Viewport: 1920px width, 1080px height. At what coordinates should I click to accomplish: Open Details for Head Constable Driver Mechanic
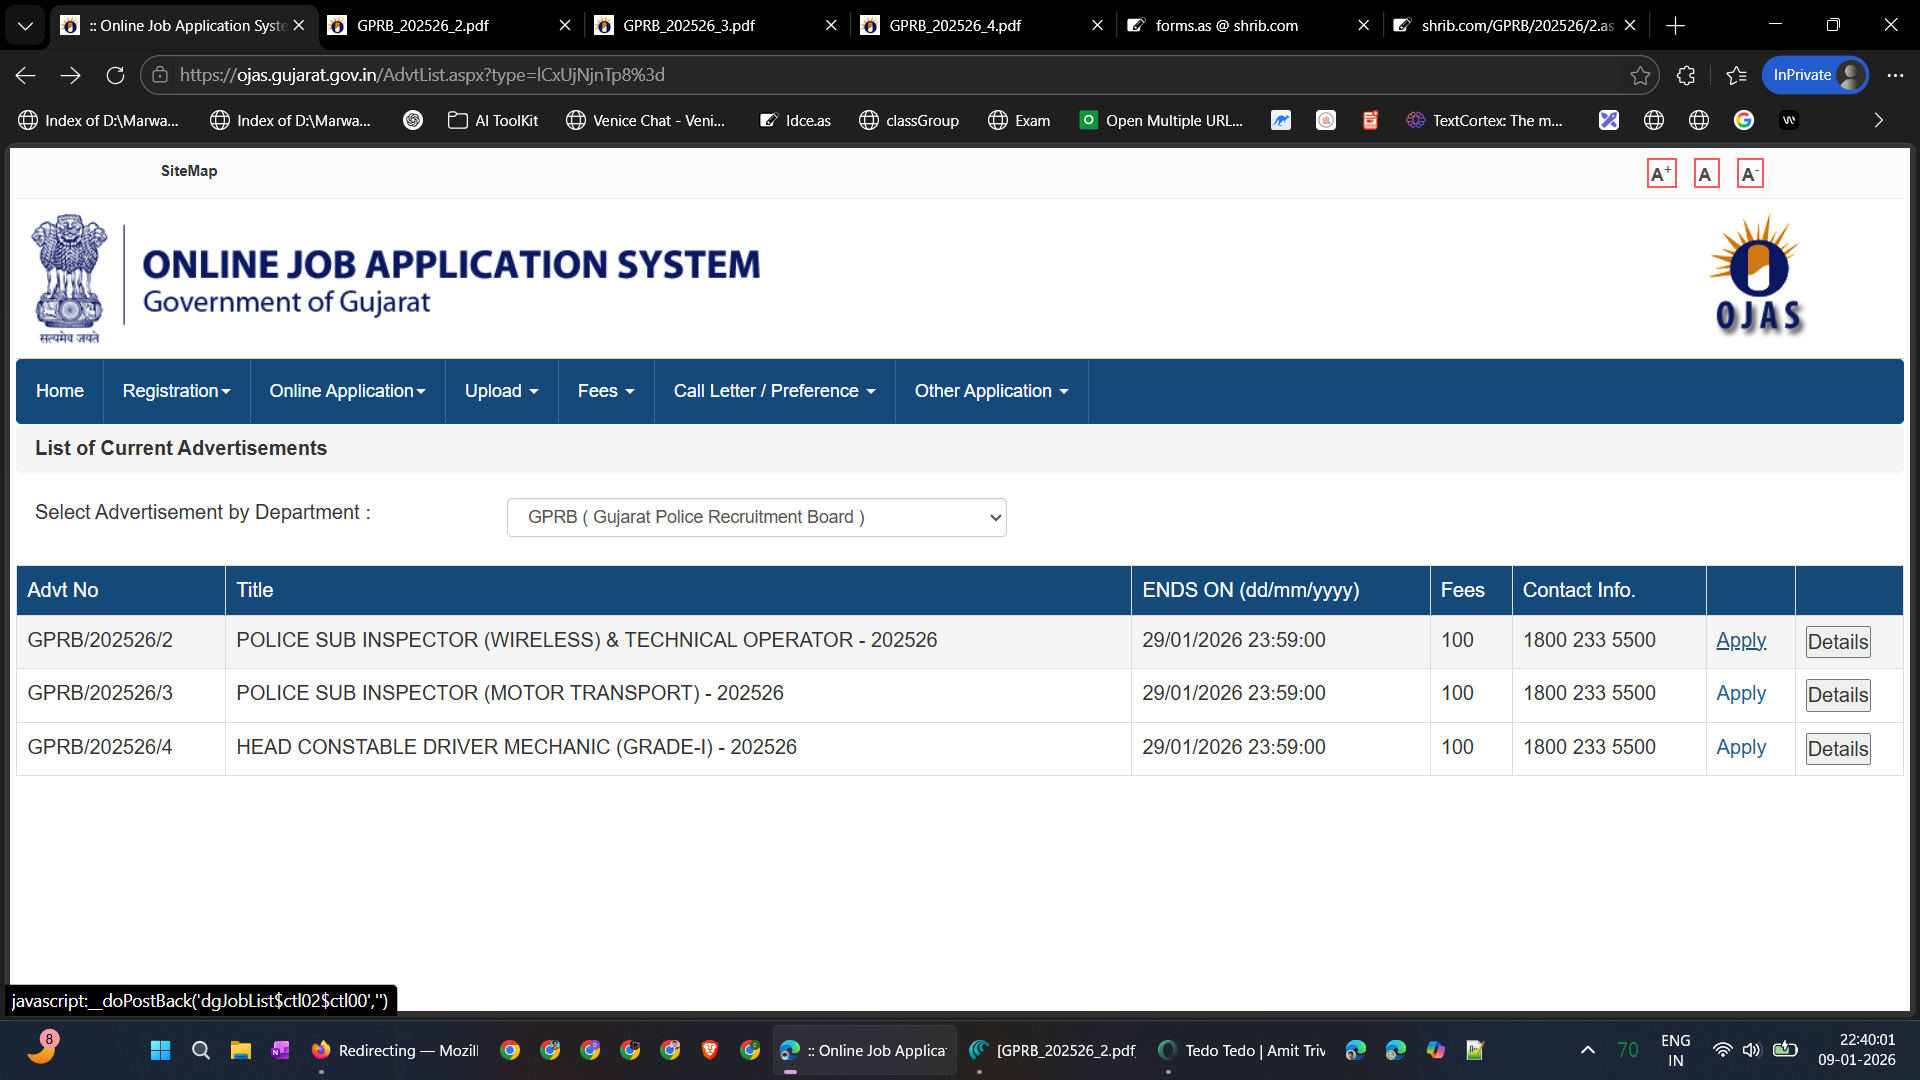tap(1837, 749)
